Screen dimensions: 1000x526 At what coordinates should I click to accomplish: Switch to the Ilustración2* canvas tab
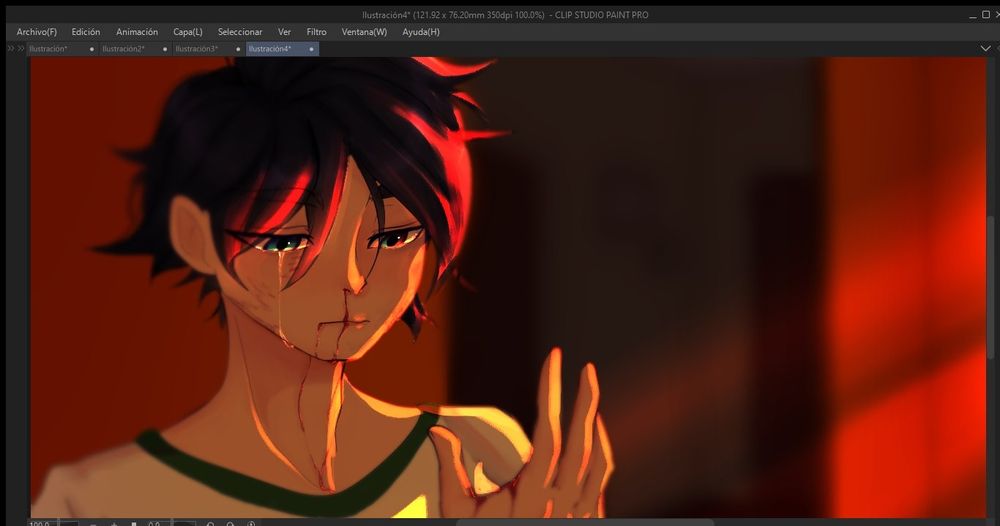[x=135, y=49]
